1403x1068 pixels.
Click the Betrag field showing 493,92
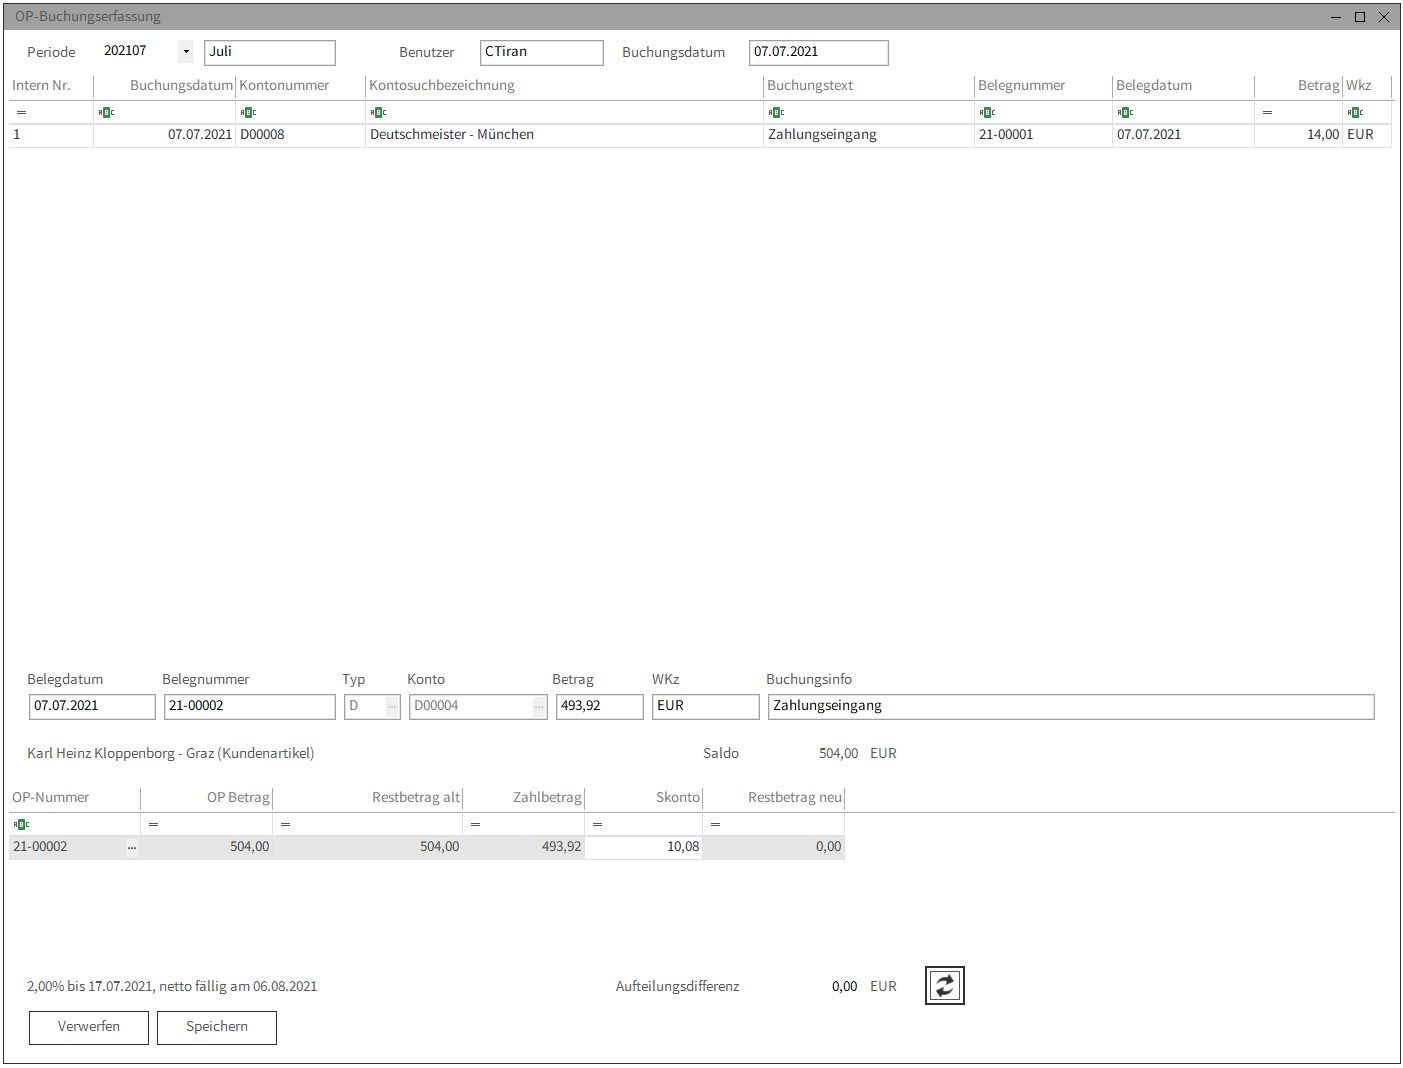click(600, 707)
